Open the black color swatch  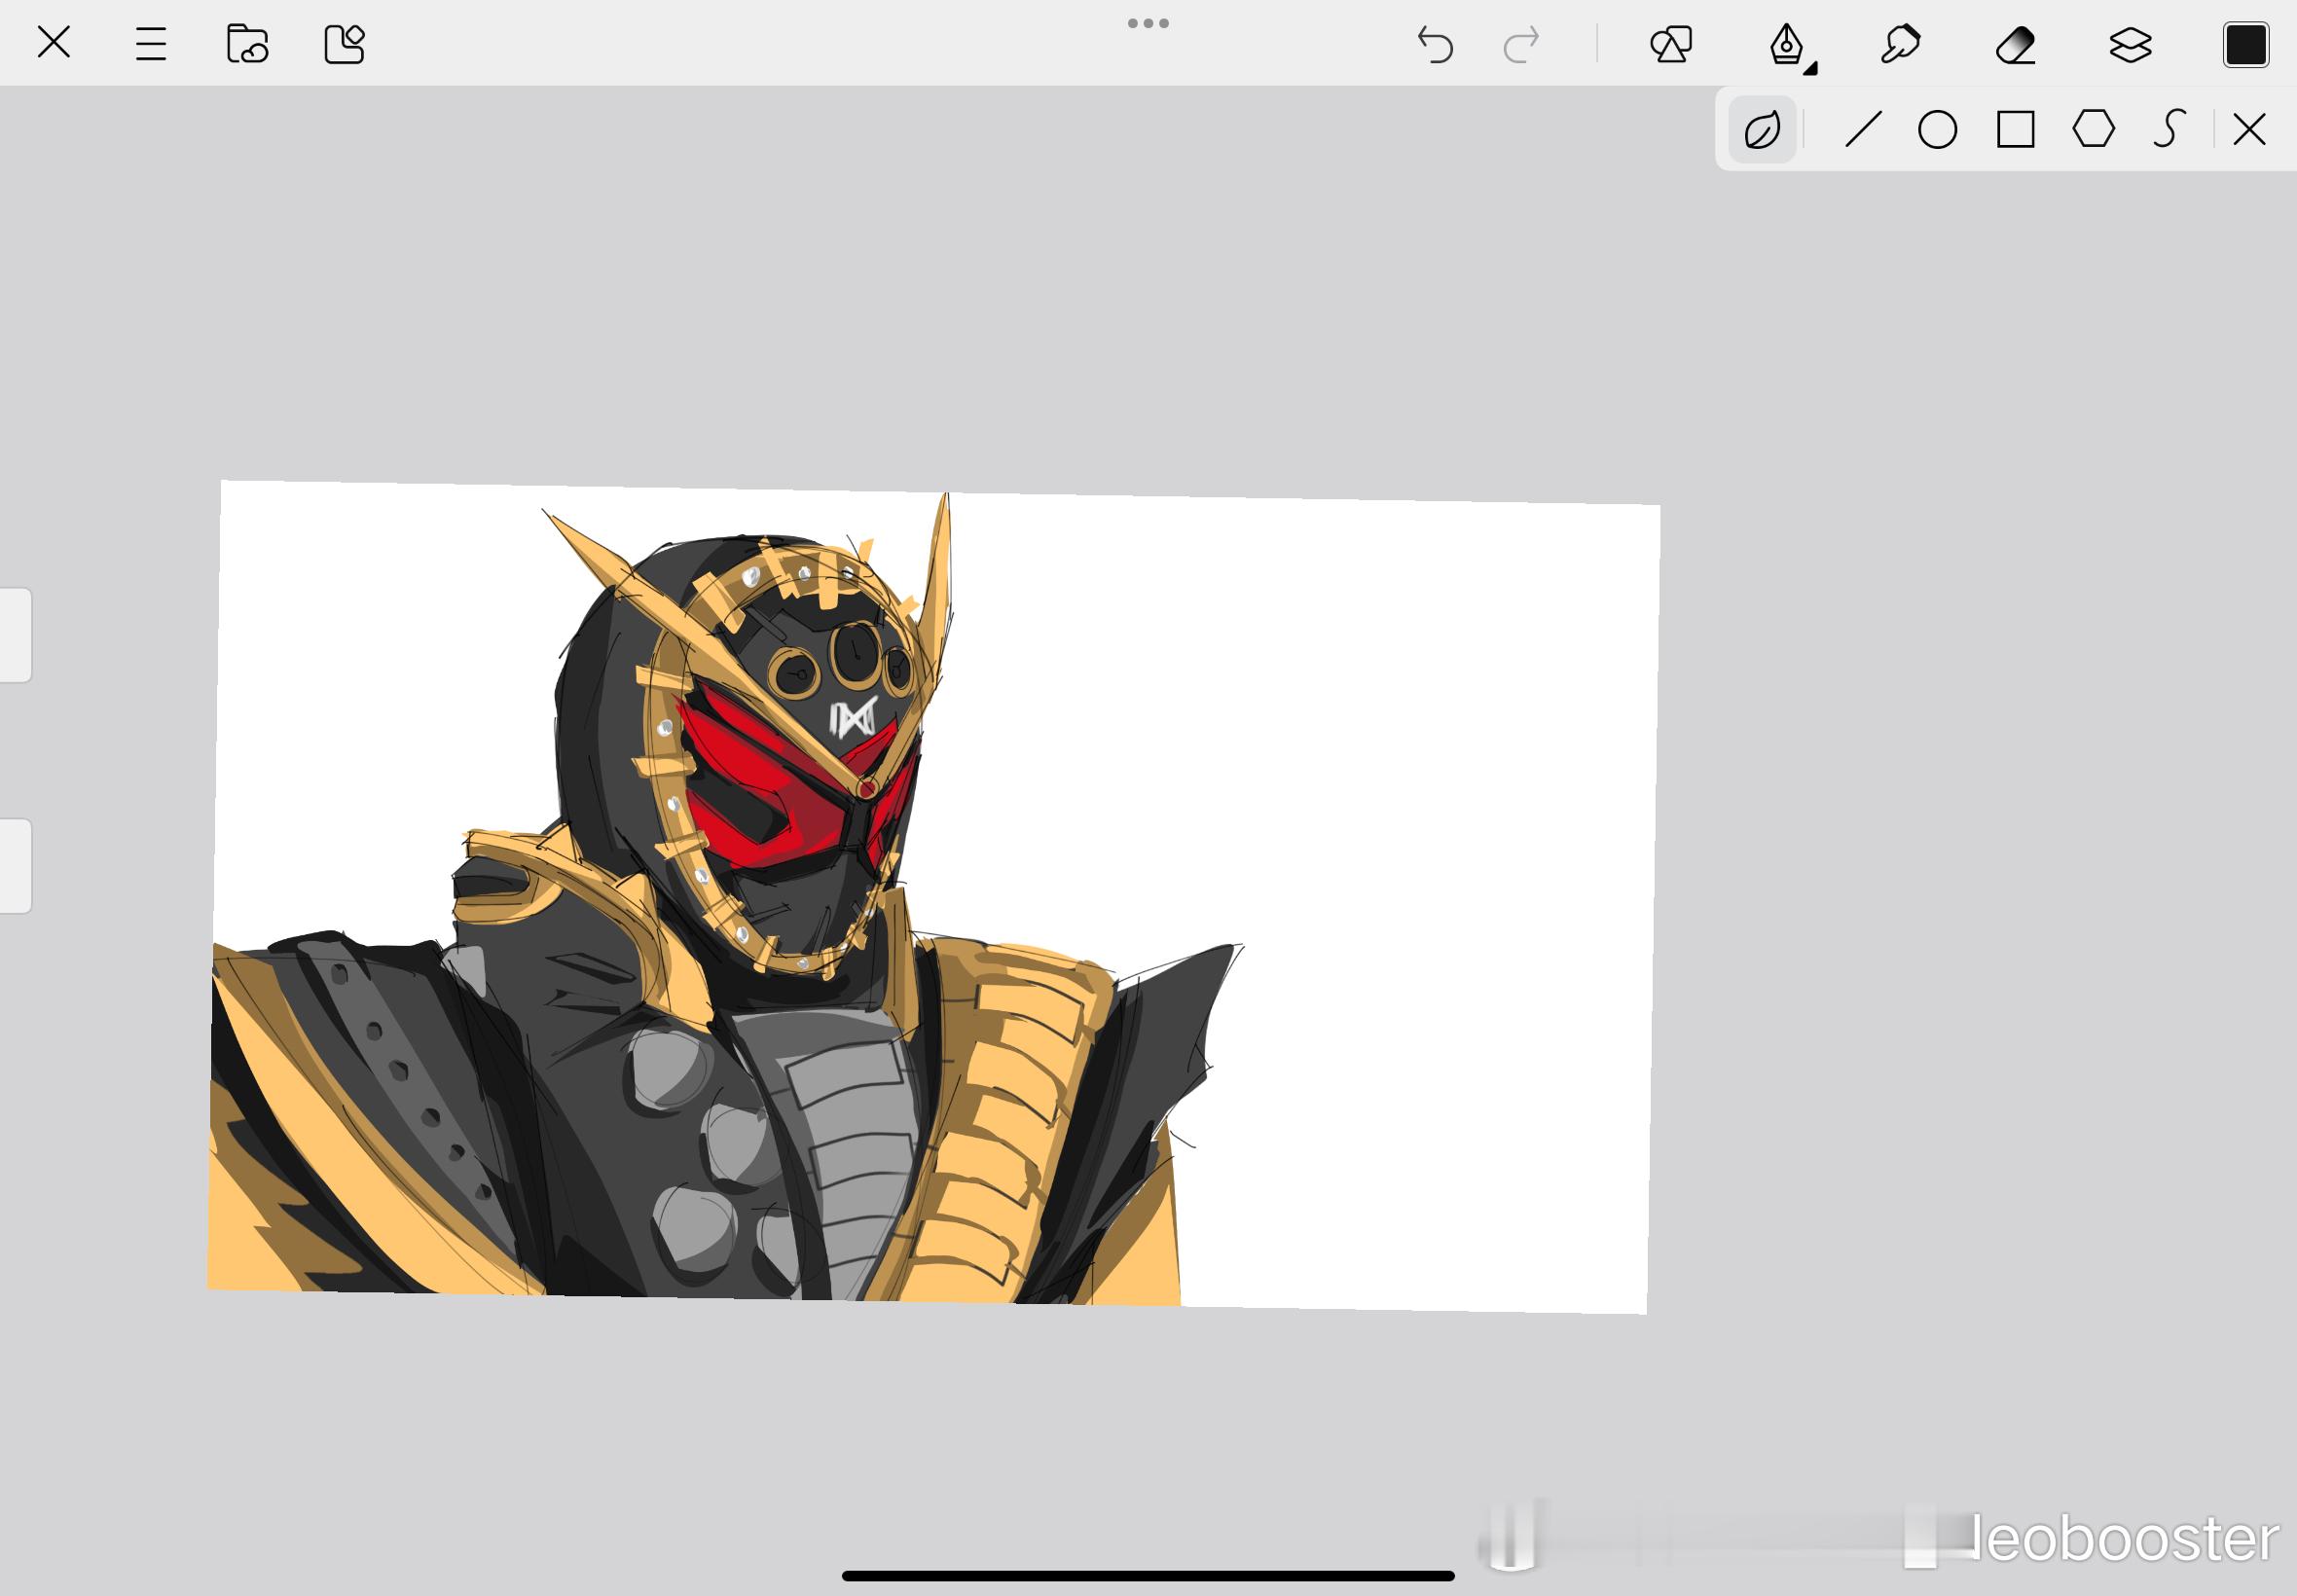[2245, 45]
